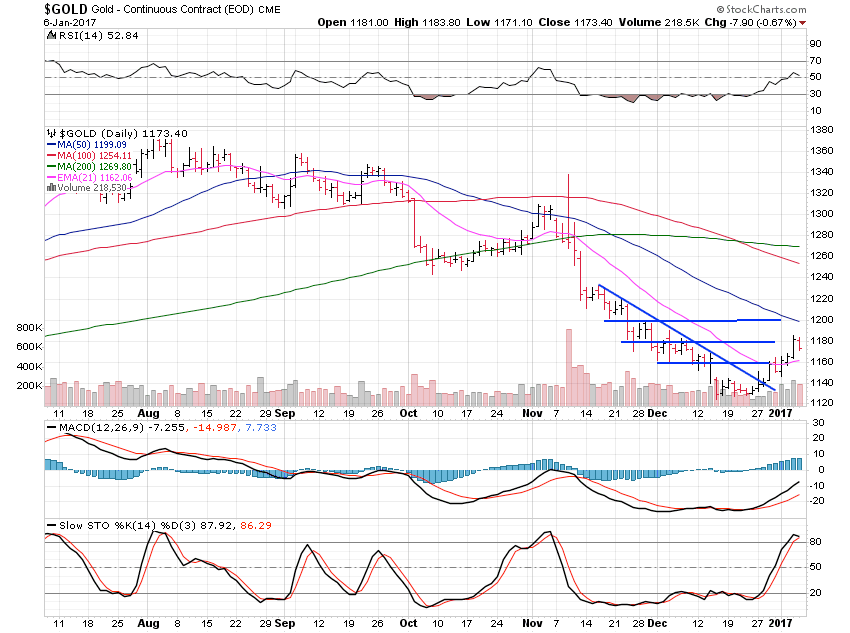Click the 'Close 1173.40' value
Image resolution: width=850 pixels, height=633 pixels.
(x=575, y=23)
